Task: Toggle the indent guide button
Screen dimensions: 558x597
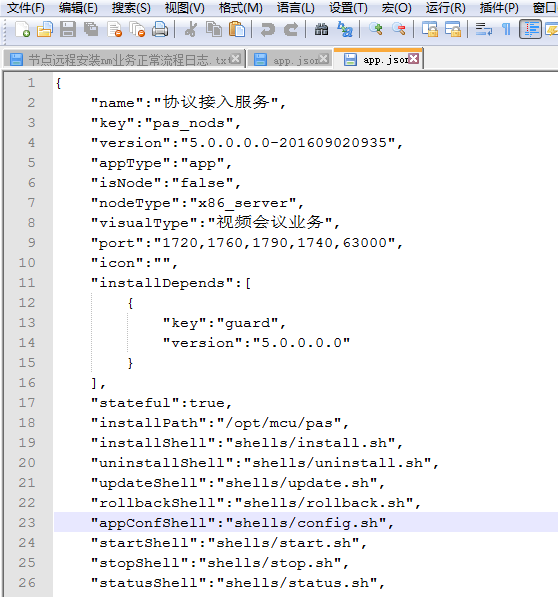Action: point(530,29)
